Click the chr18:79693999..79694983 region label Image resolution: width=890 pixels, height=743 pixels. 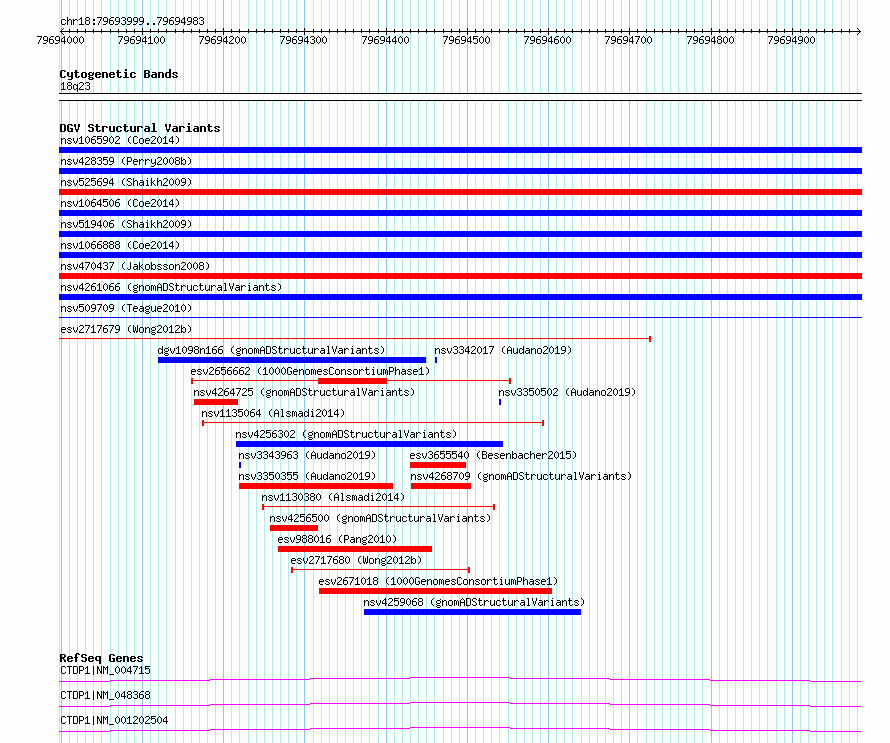[x=132, y=22]
